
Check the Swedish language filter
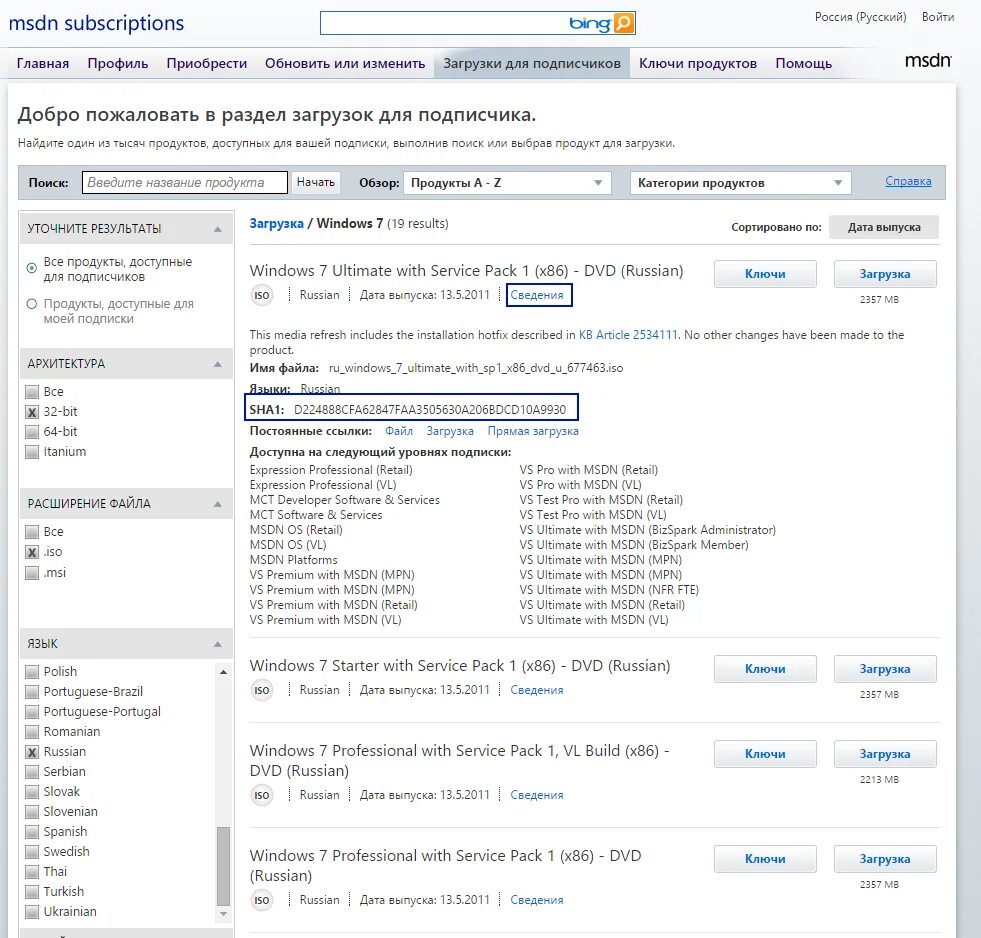point(32,852)
